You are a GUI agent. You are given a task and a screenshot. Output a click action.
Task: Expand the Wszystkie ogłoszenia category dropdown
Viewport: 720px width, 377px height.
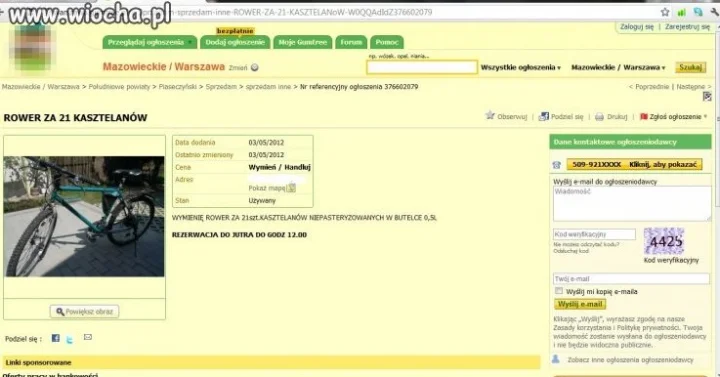click(x=521, y=68)
